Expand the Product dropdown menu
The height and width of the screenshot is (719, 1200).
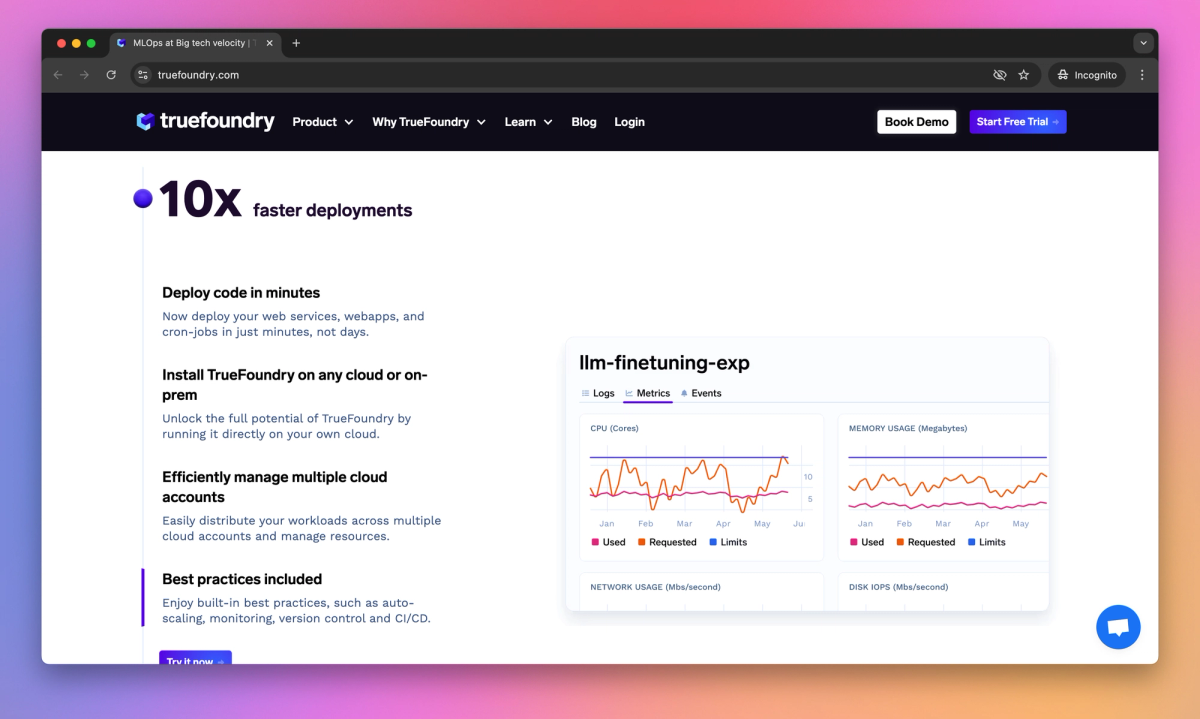[323, 122]
